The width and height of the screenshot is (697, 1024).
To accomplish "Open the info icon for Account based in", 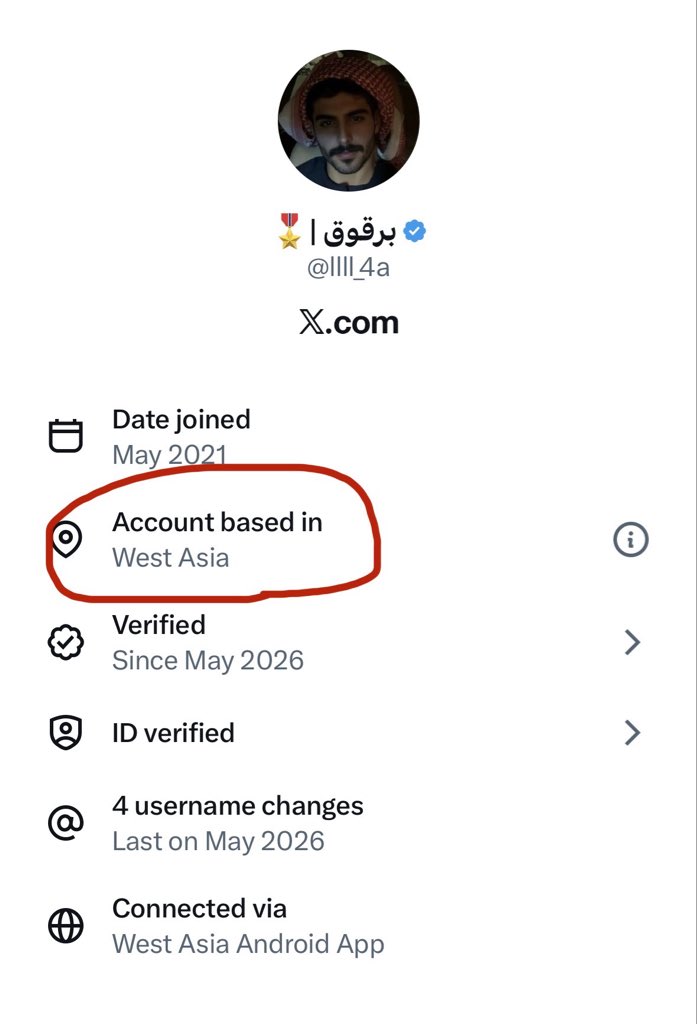I will pyautogui.click(x=630, y=539).
